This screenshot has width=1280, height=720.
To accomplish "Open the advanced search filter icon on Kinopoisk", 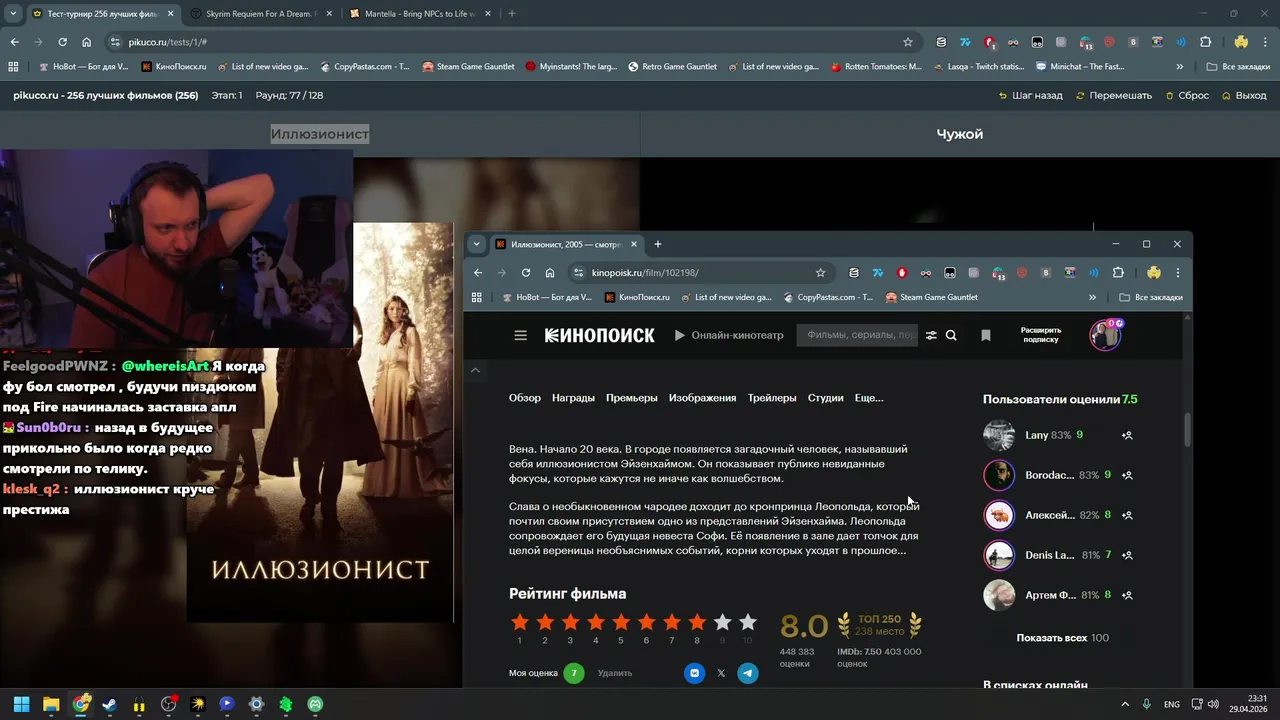I will 931,336.
